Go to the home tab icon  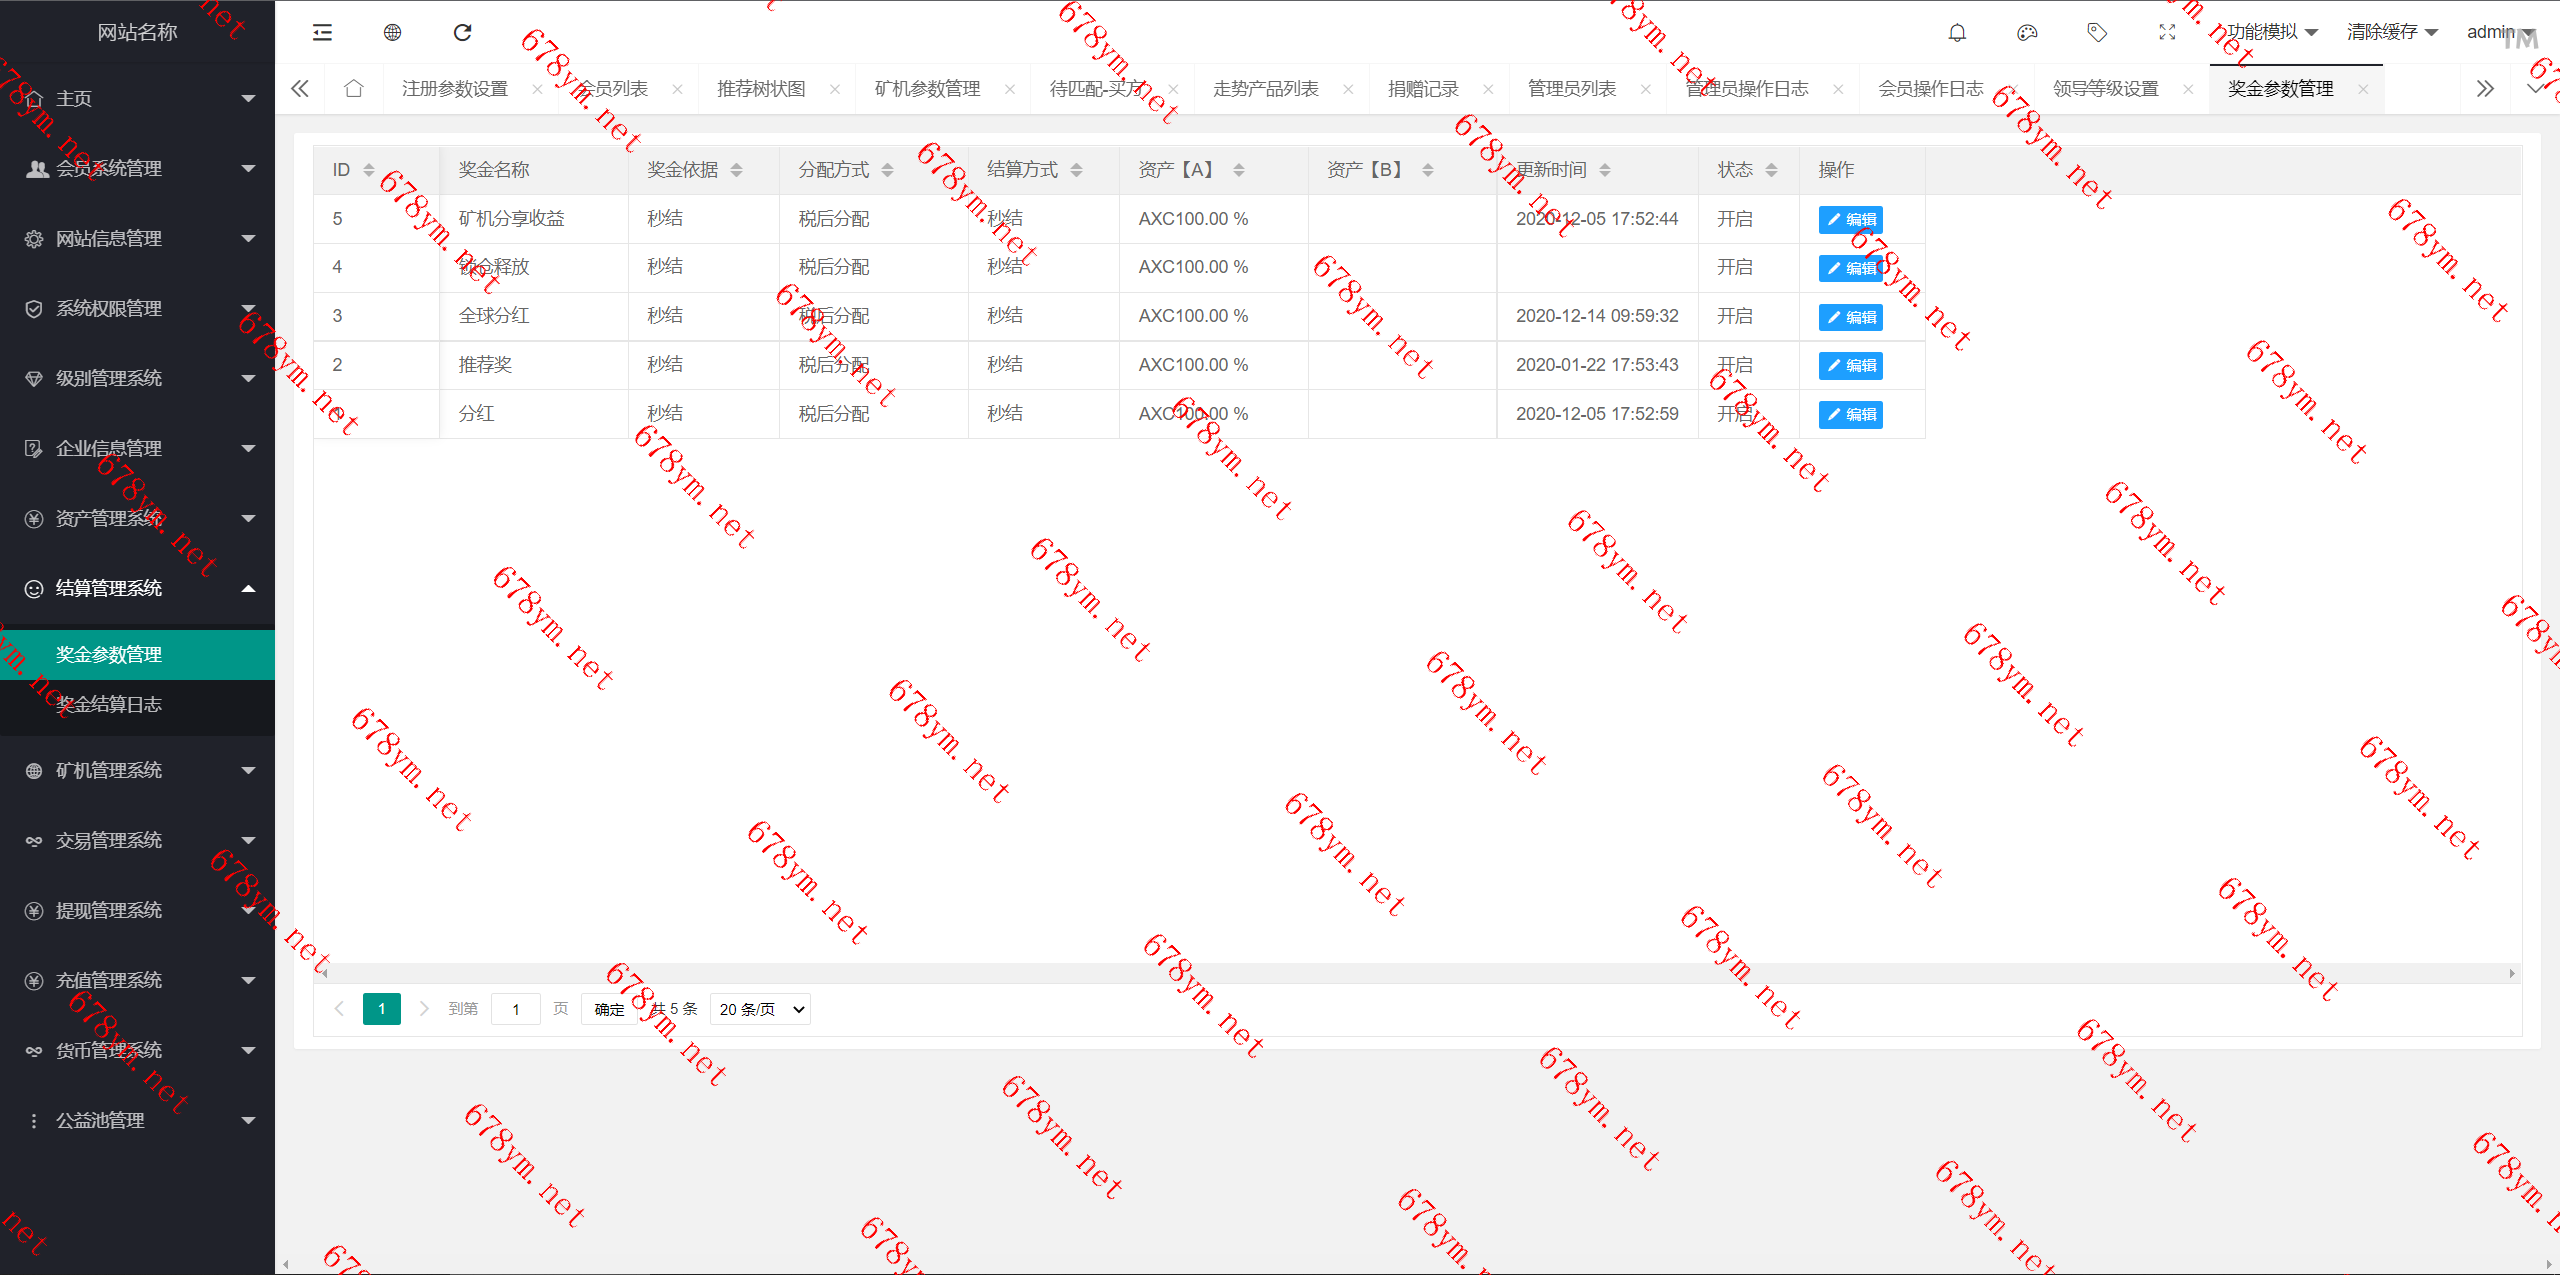point(353,89)
